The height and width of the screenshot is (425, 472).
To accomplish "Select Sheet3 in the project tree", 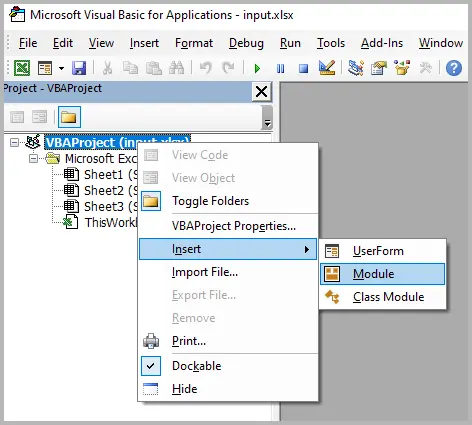I will pyautogui.click(x=110, y=206).
